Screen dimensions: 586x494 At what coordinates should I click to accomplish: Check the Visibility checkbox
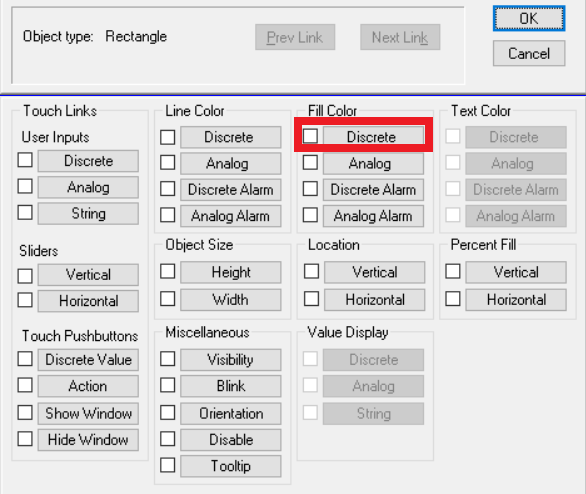click(167, 359)
